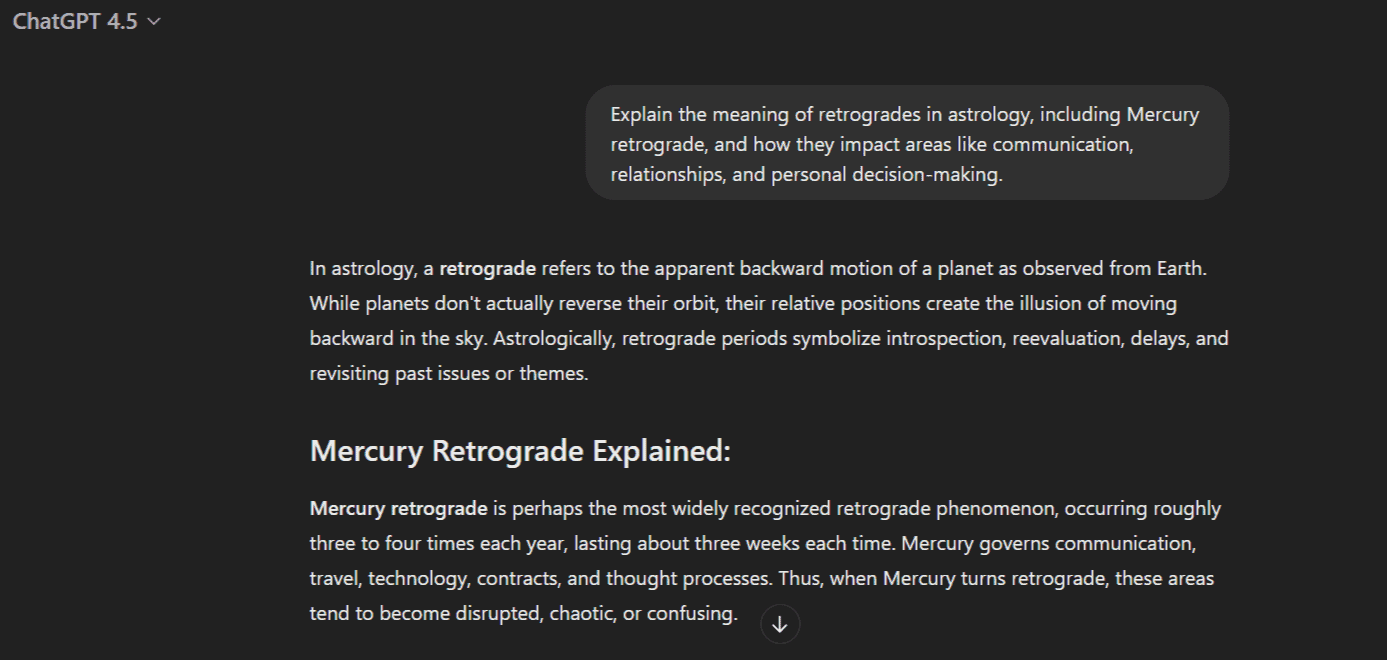Click the user prompt message bubble
The image size is (1387, 660).
(x=906, y=143)
